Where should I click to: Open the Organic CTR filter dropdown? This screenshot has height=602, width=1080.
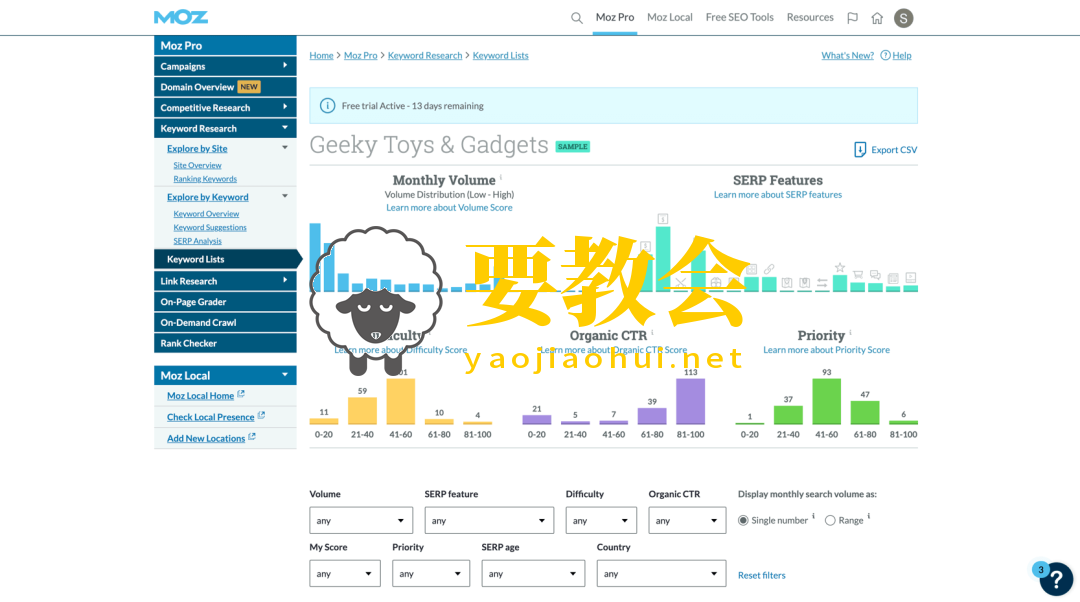coord(687,521)
